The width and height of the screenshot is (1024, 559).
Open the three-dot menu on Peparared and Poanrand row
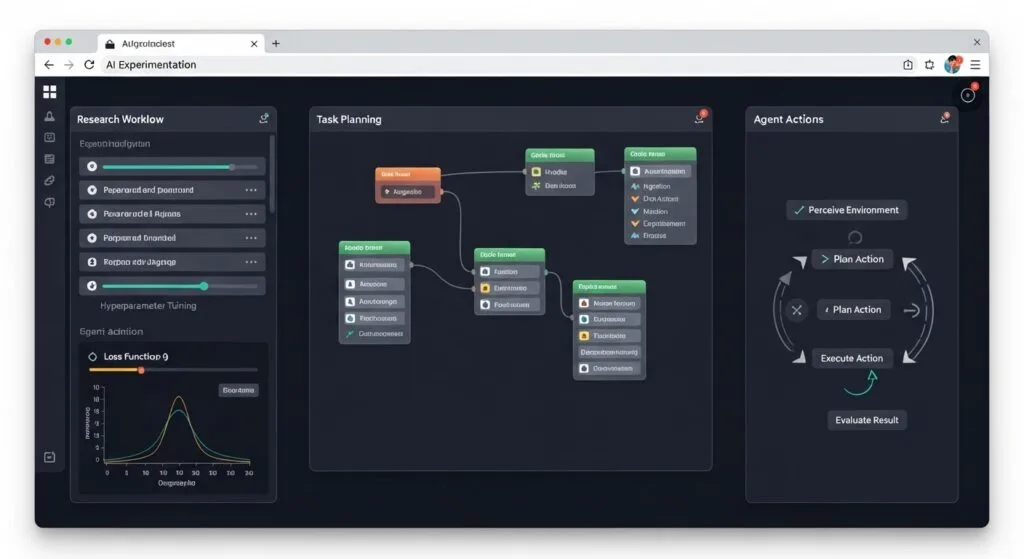[x=251, y=190]
